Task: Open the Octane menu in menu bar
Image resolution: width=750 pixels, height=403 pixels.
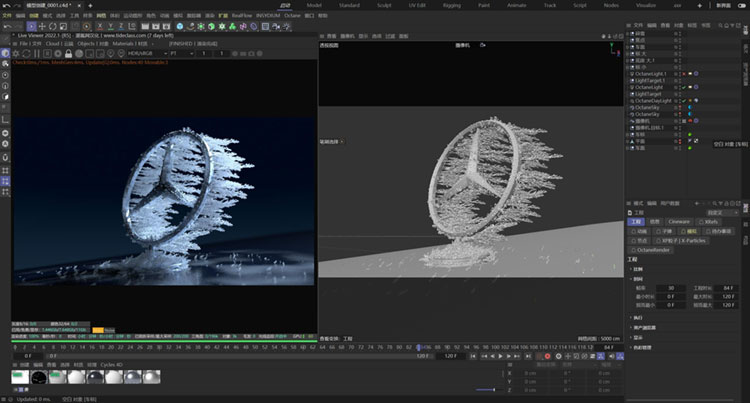Action: pyautogui.click(x=292, y=16)
